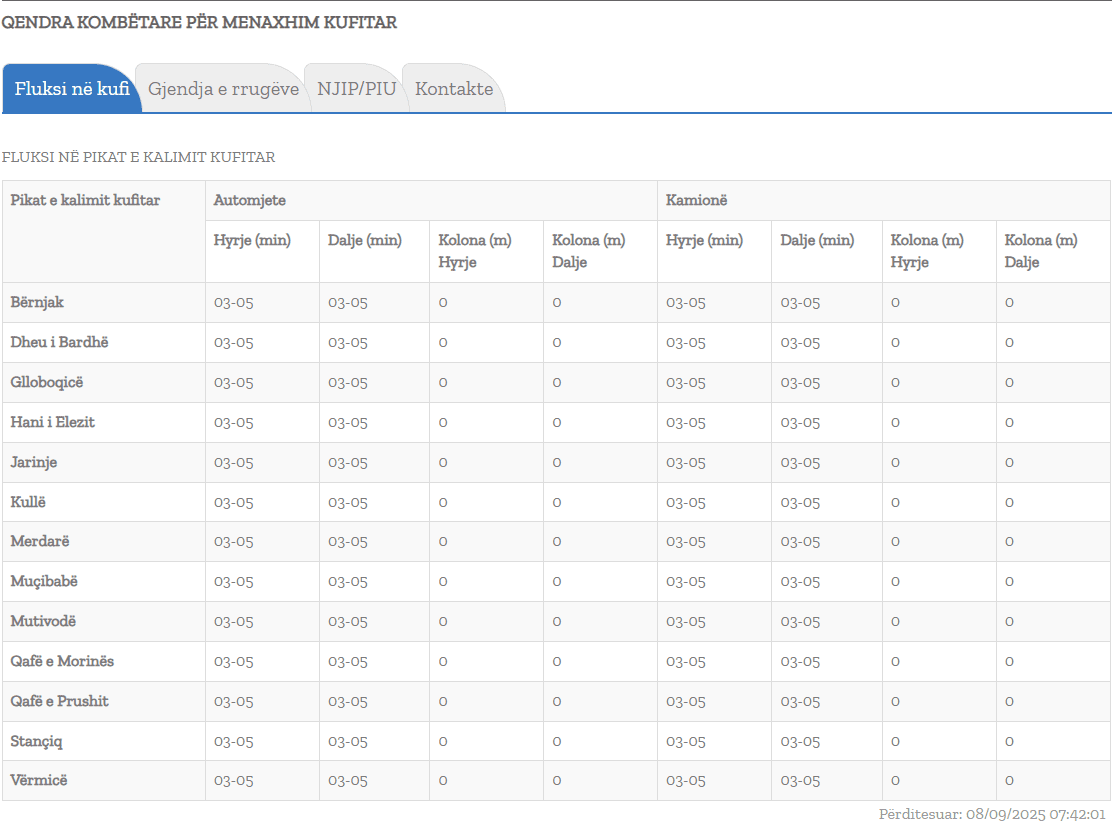Image resolution: width=1113 pixels, height=827 pixels.
Task: Go to the Kontakte tab
Action: pyautogui.click(x=454, y=89)
